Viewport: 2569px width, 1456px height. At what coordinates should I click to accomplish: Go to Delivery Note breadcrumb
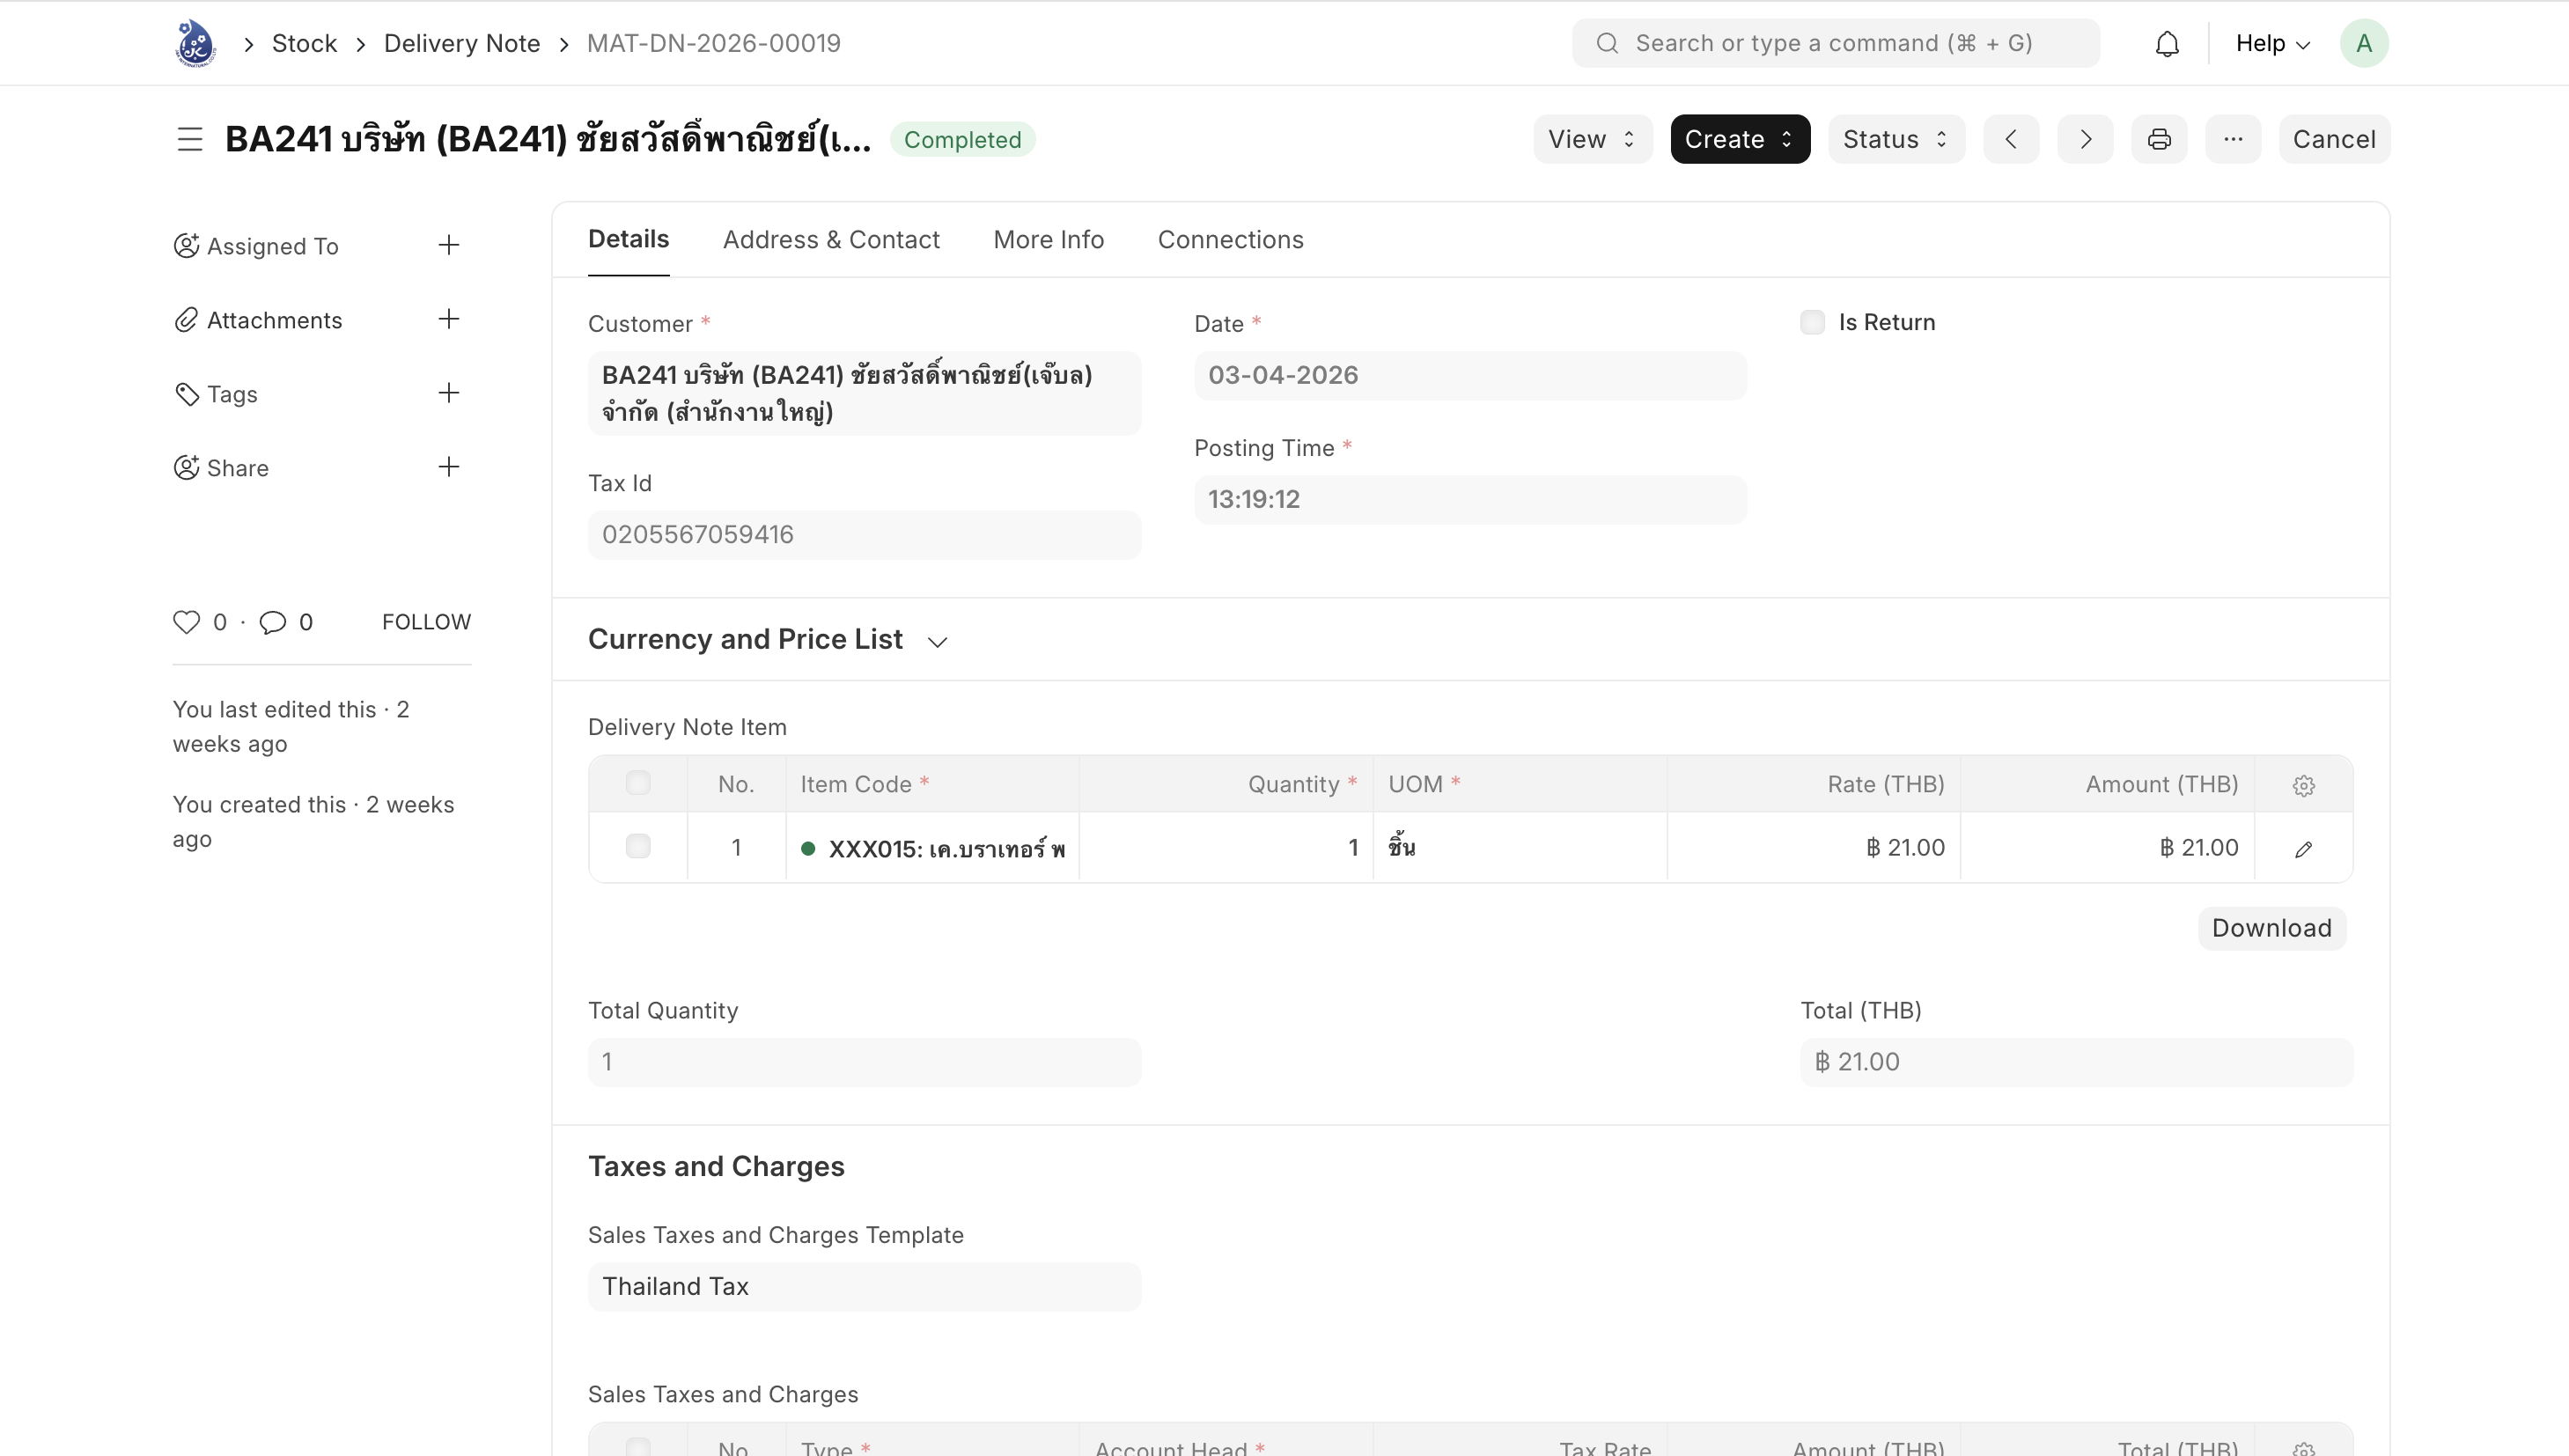pos(461,43)
